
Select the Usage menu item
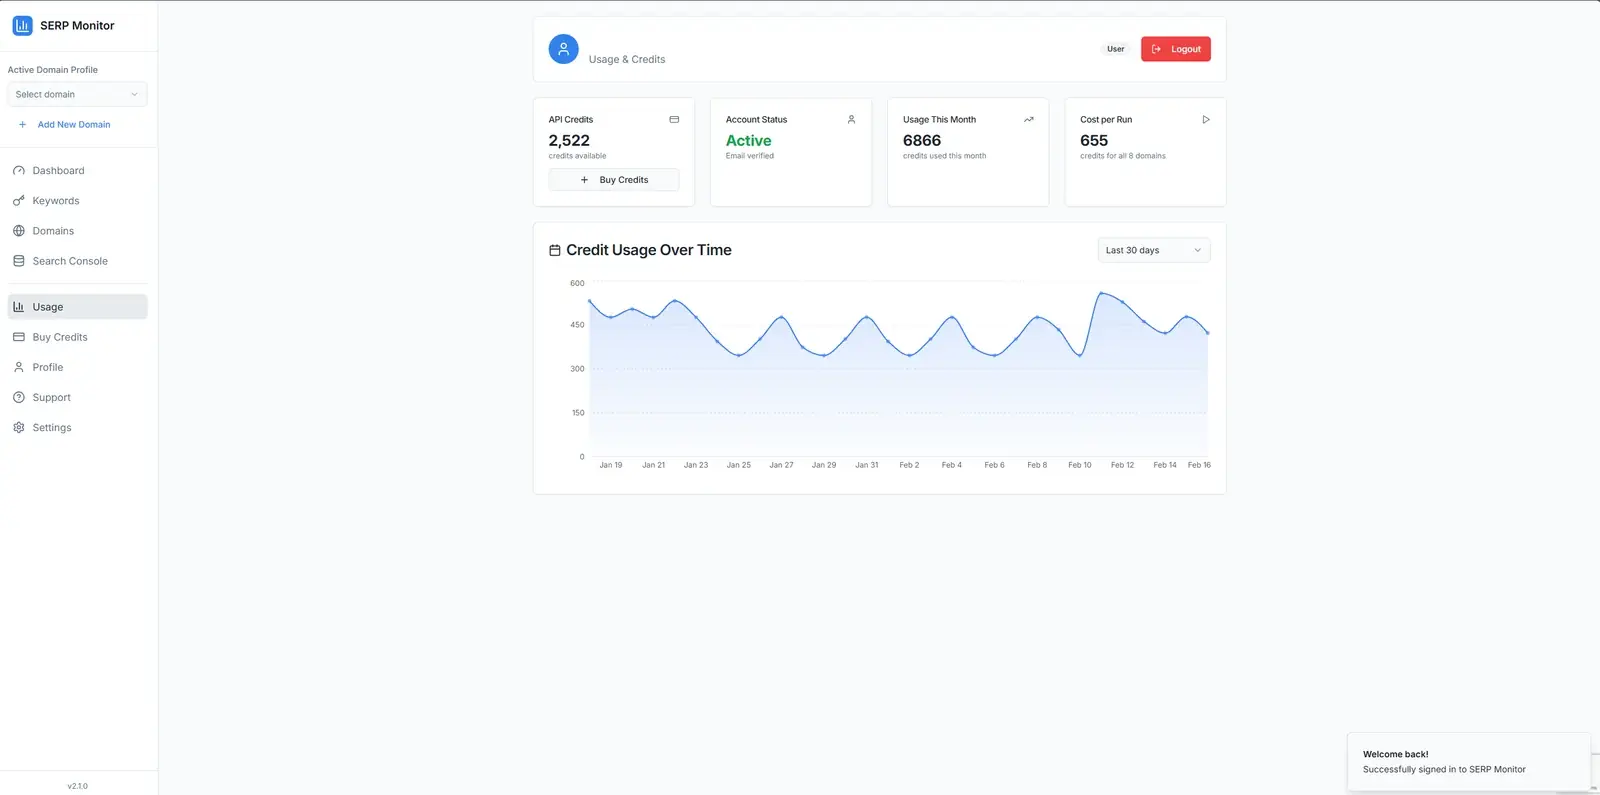coord(77,307)
